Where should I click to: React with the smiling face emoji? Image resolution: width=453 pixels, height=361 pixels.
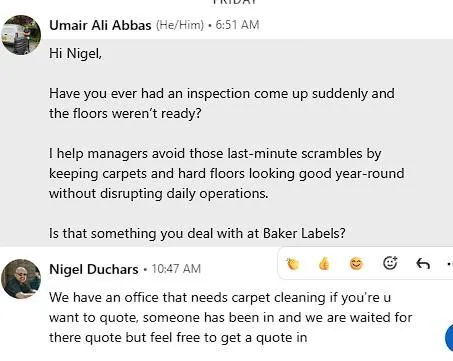356,264
